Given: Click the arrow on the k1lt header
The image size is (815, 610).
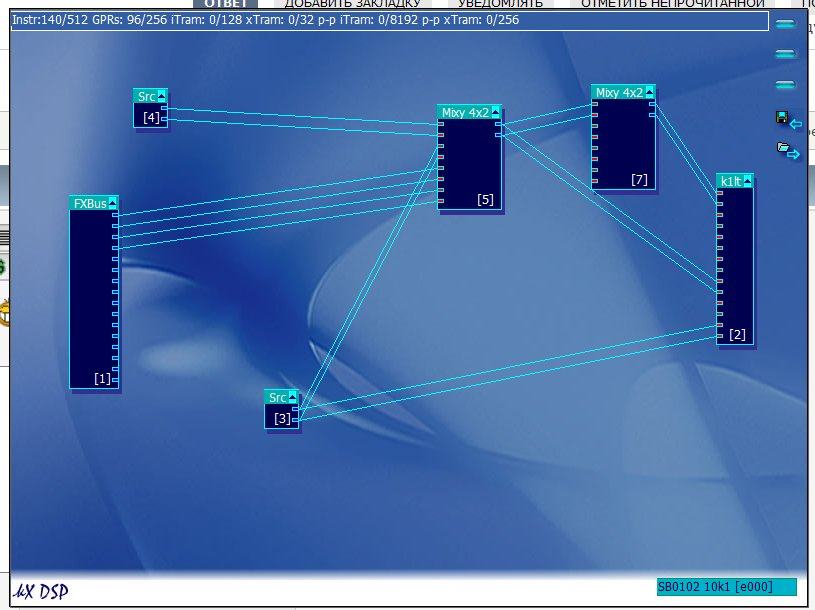Looking at the screenshot, I should (748, 181).
